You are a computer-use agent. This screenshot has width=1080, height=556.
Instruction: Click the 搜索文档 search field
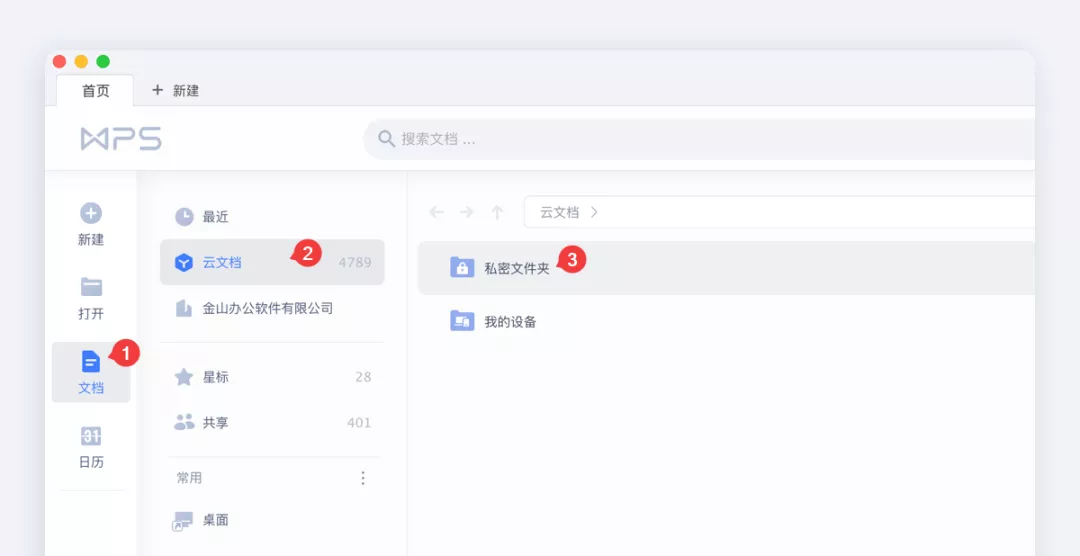click(699, 139)
